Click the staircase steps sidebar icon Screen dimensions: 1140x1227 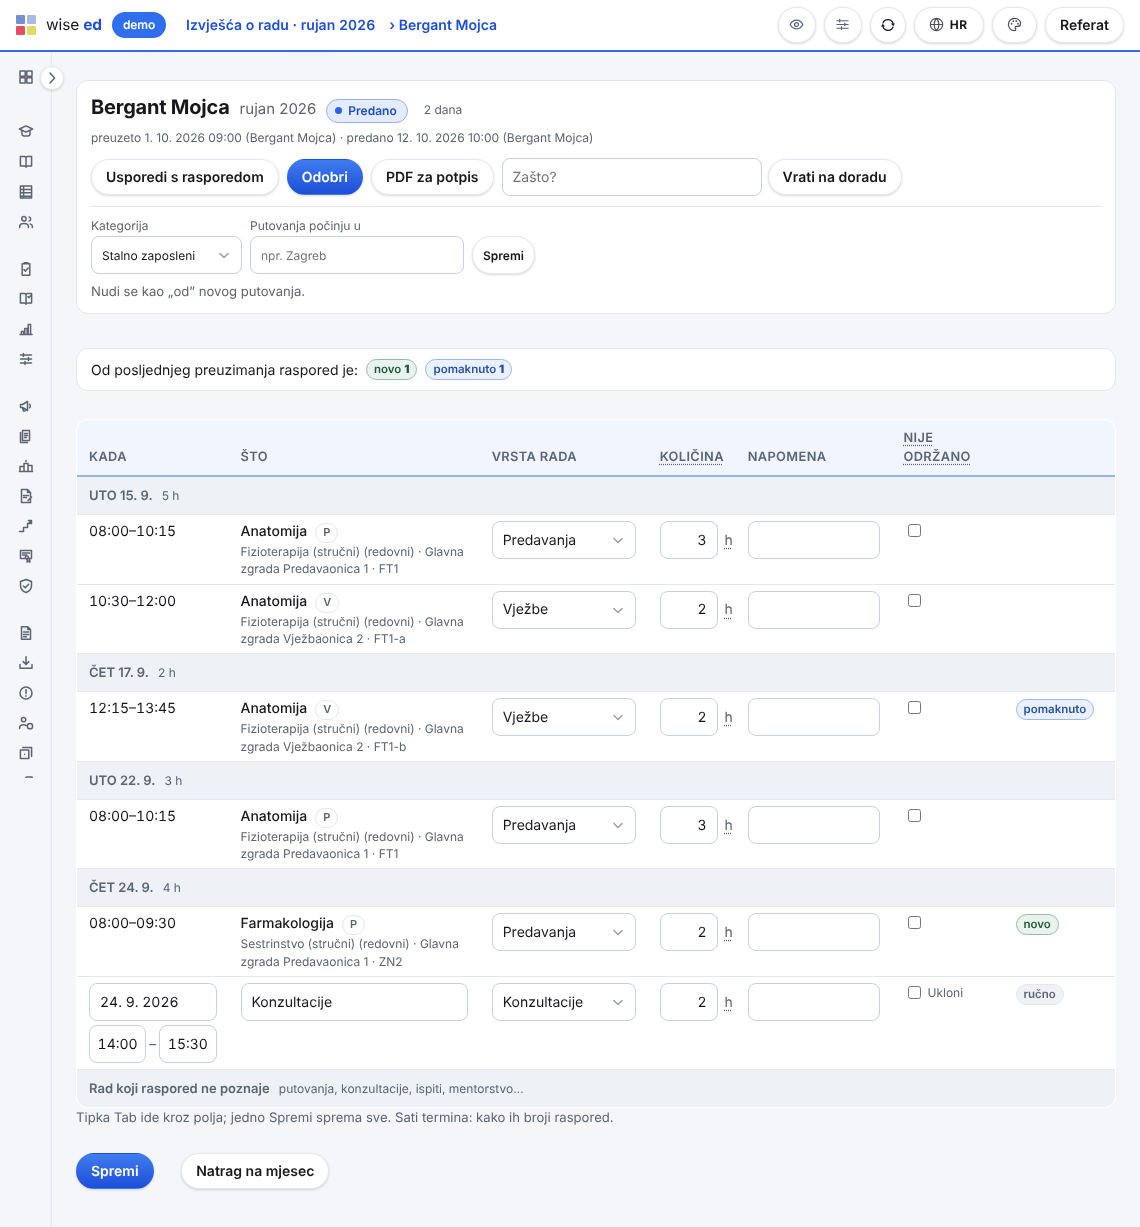pos(26,526)
